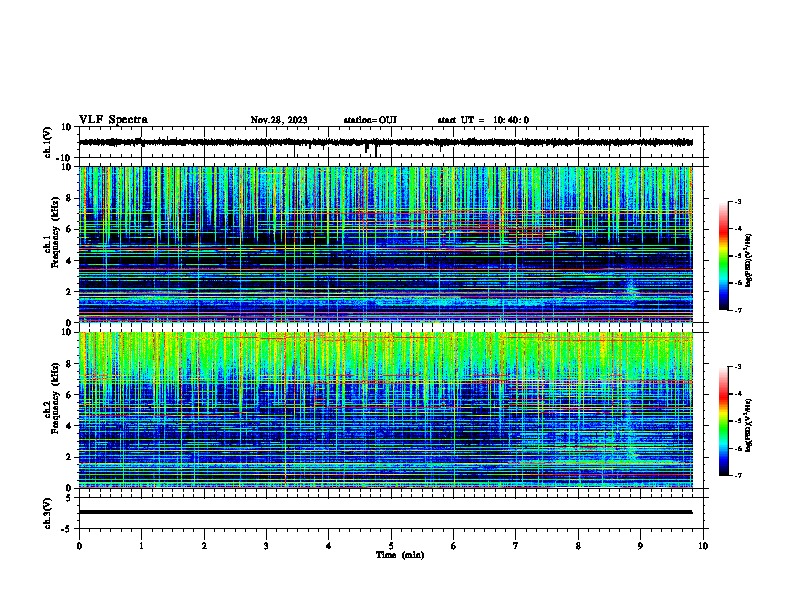Select the date text "Nov.28, 2023"
Screen dimensions: 792x612
click(279, 120)
